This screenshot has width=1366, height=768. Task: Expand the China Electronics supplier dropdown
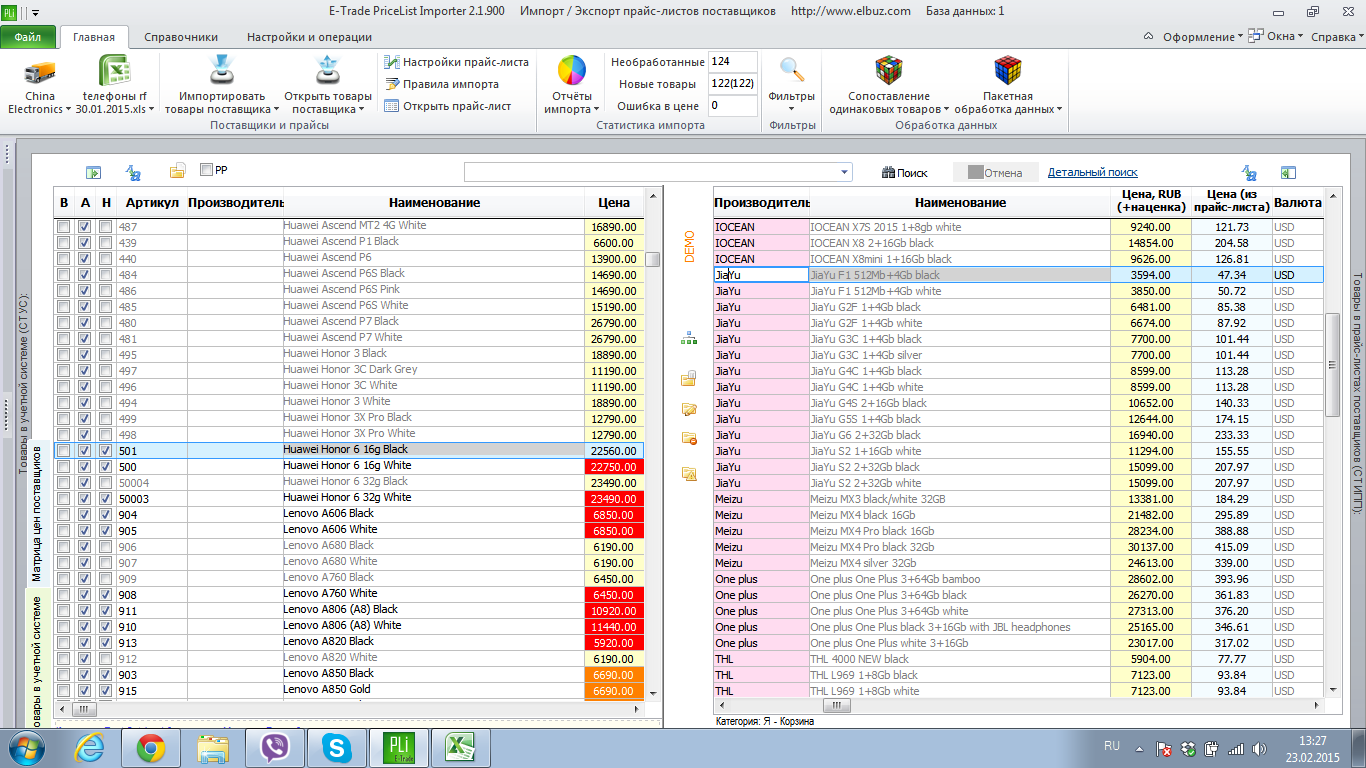click(68, 110)
